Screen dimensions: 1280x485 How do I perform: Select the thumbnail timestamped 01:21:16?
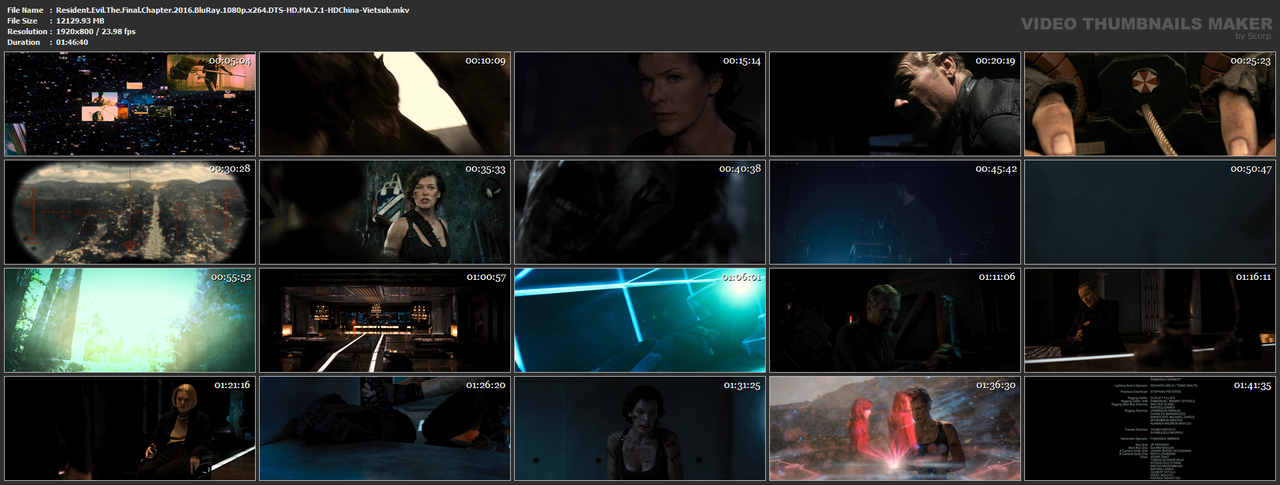[130, 428]
